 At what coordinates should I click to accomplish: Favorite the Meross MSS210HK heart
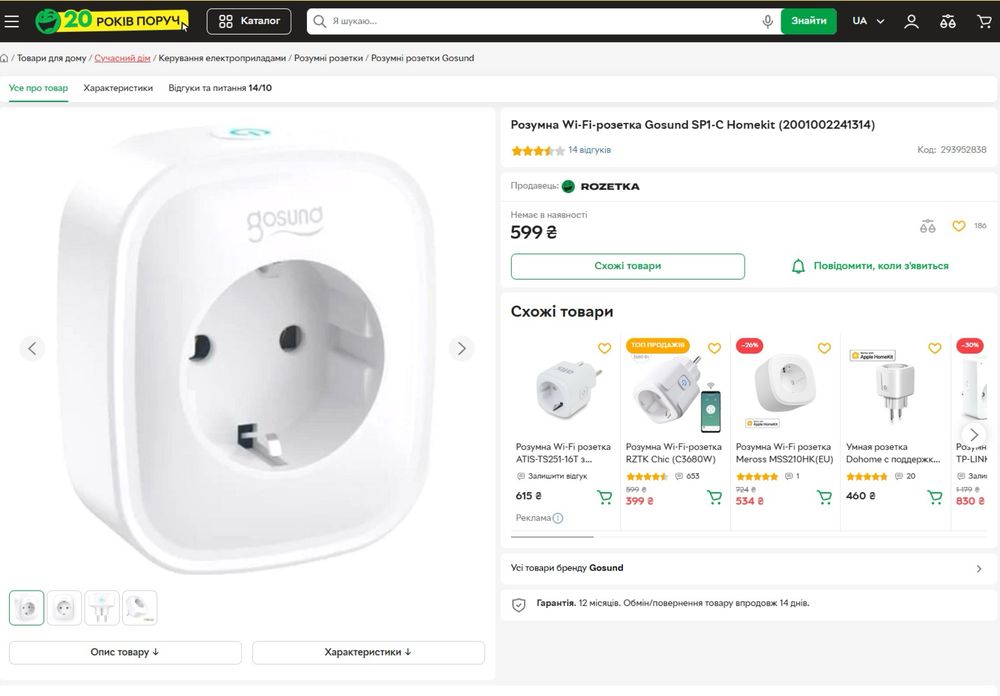point(824,348)
